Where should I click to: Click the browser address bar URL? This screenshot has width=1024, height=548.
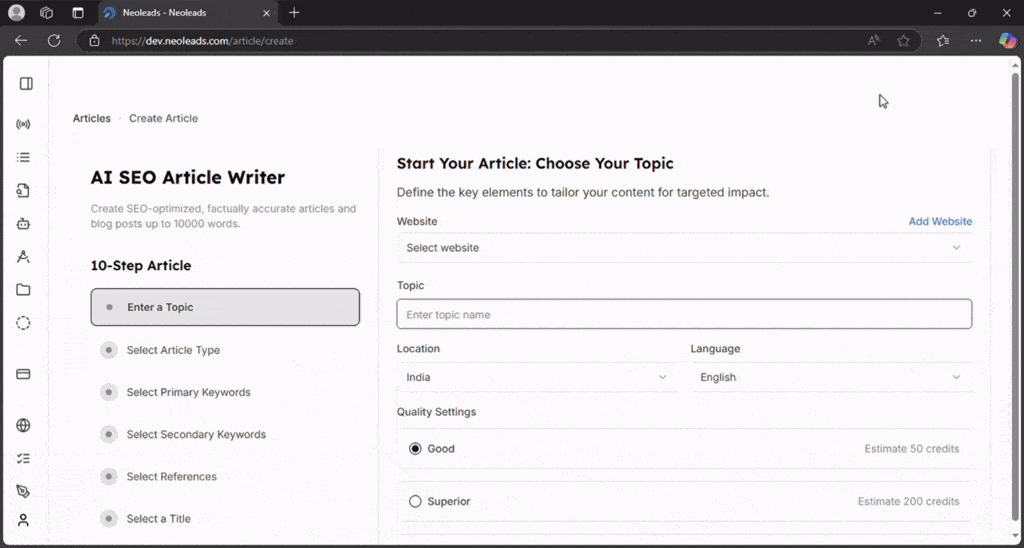[202, 40]
